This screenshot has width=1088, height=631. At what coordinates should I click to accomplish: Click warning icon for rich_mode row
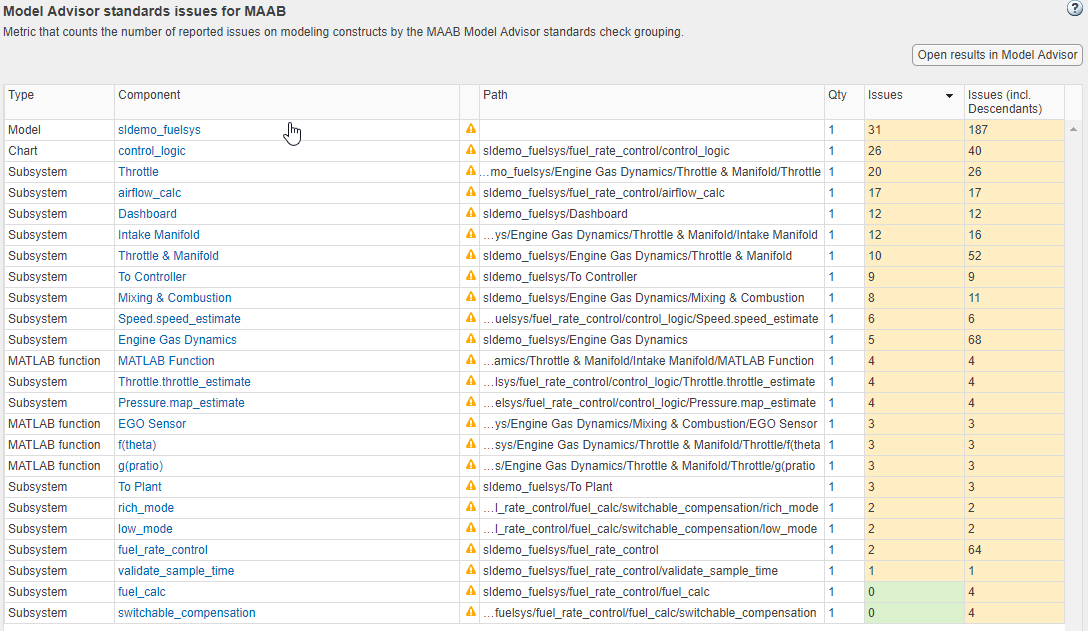(471, 507)
